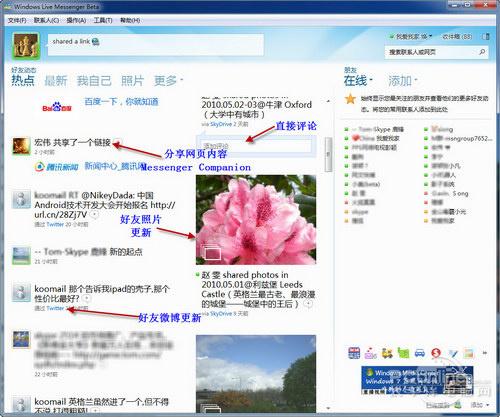Click the 'shared a link' status message field
The image size is (500, 417).
pos(156,45)
